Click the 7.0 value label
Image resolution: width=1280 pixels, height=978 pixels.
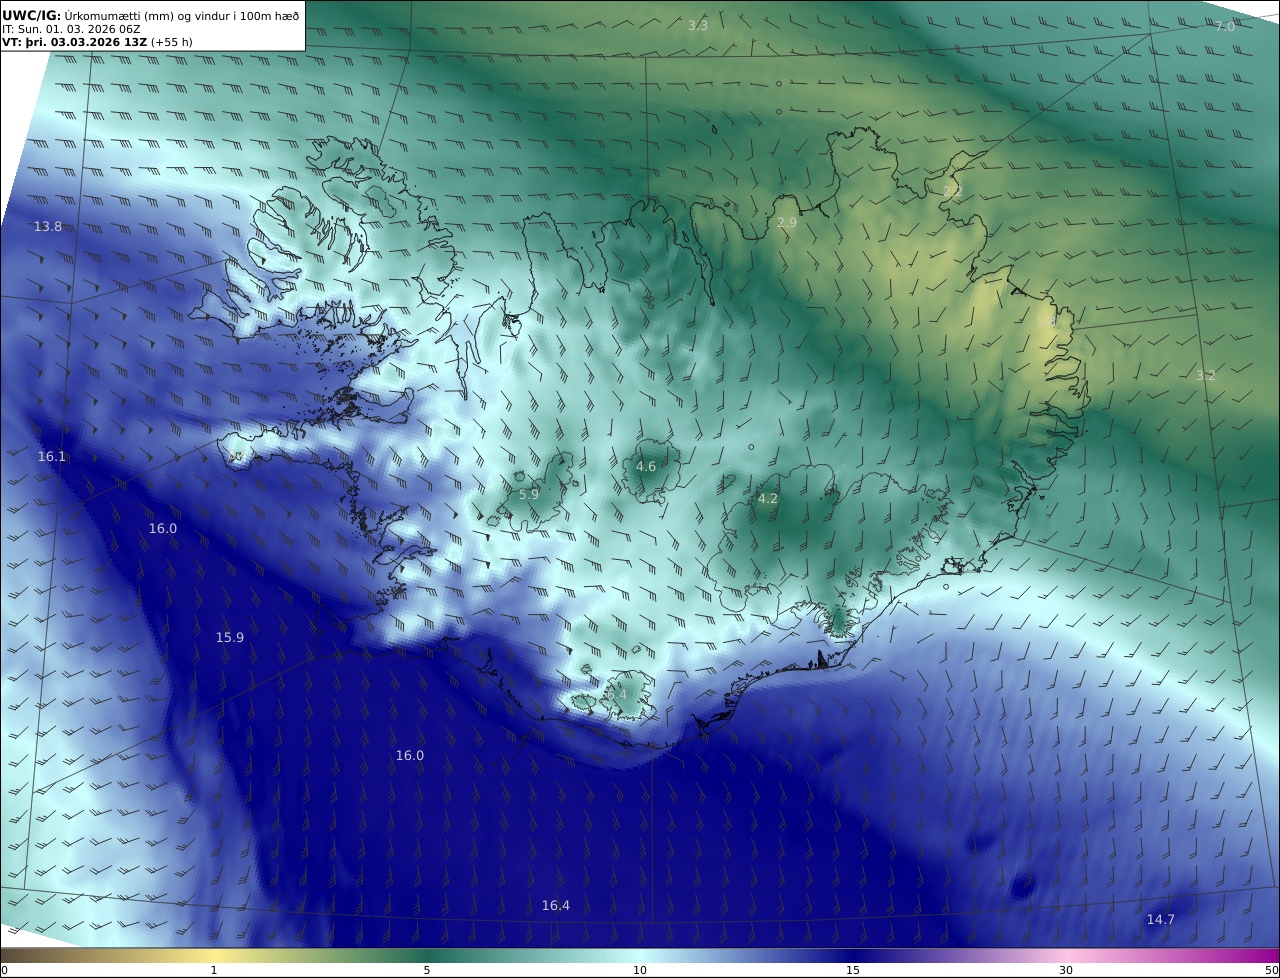(x=1225, y=27)
